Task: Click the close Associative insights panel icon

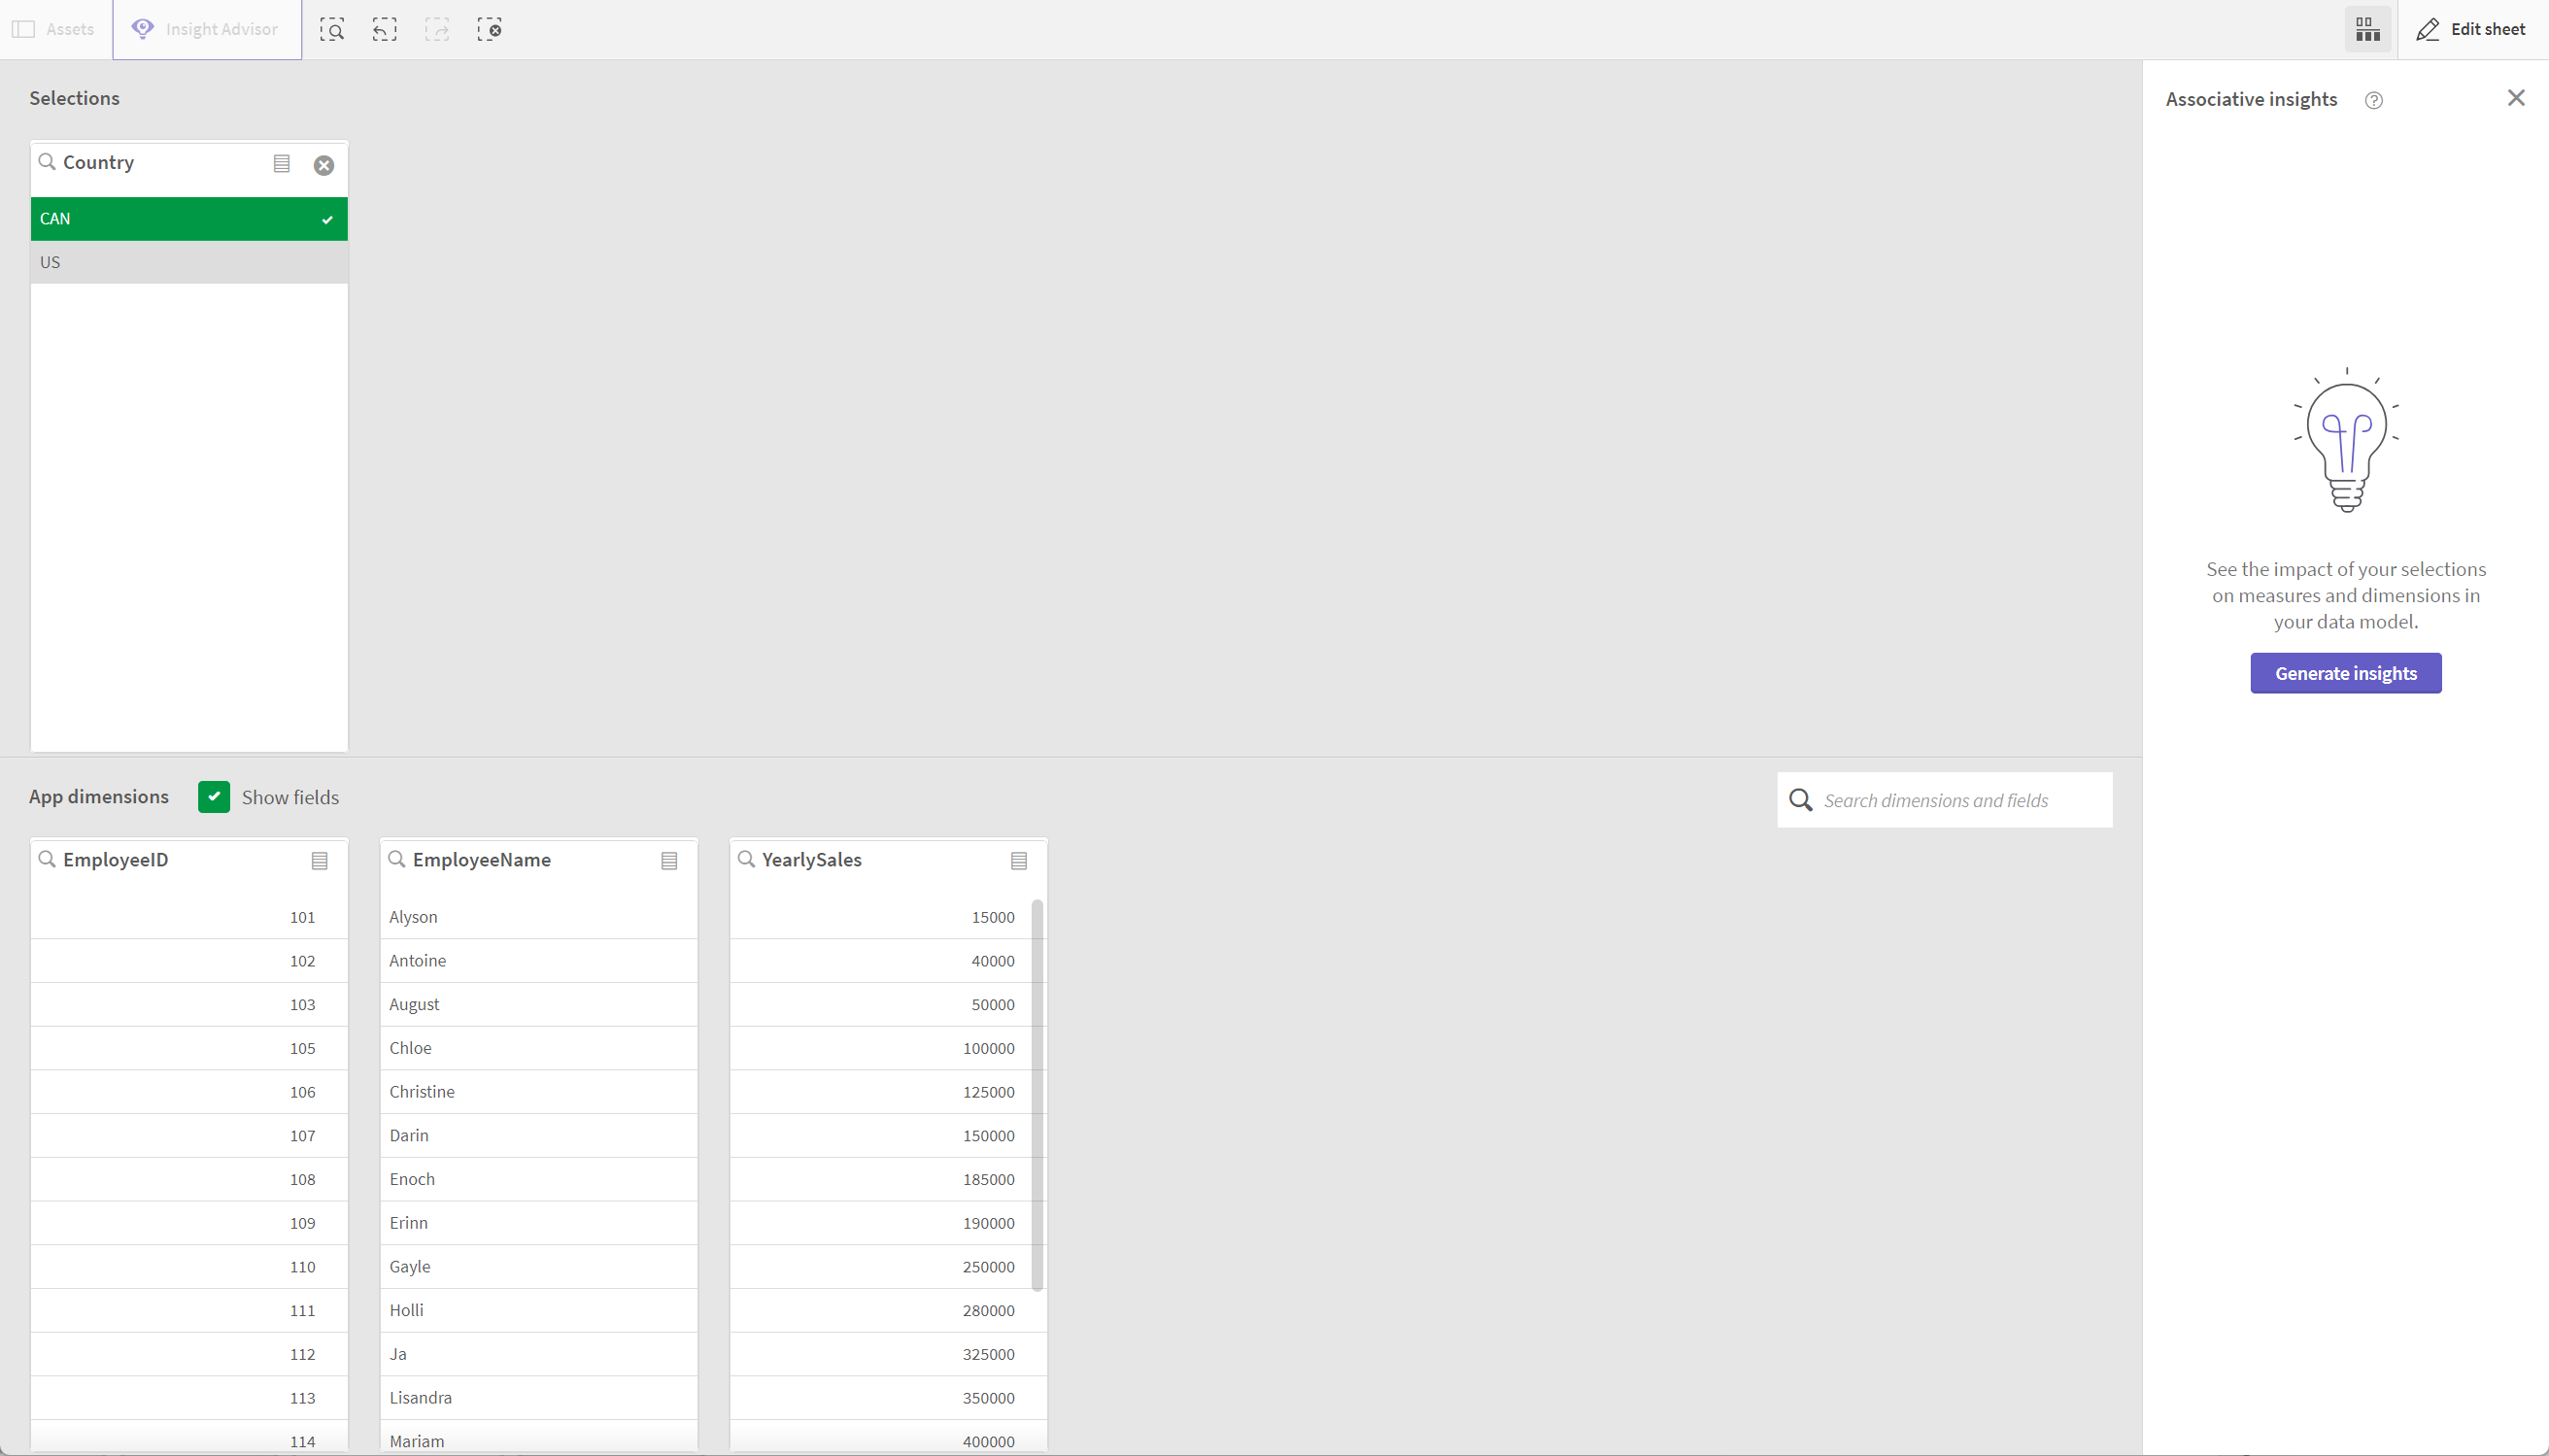Action: tap(2516, 98)
